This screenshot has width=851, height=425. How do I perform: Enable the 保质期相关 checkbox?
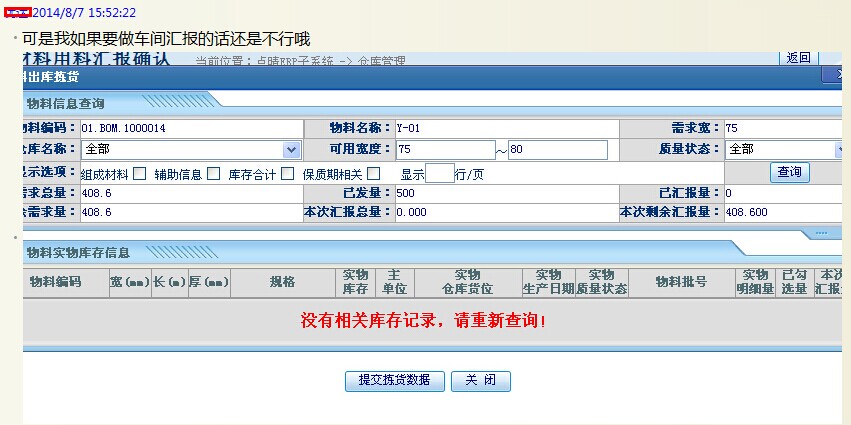point(373,174)
